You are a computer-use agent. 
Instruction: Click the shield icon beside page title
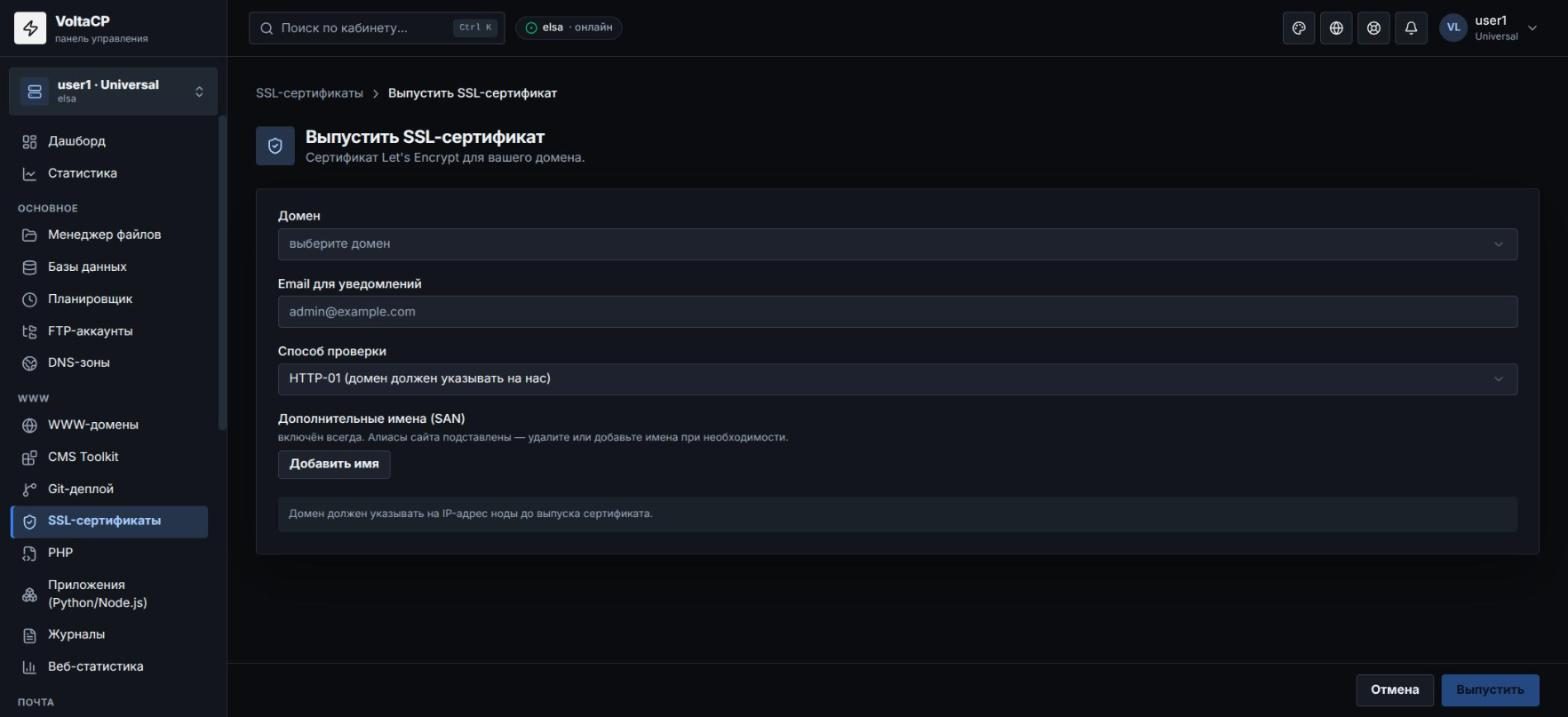(275, 146)
